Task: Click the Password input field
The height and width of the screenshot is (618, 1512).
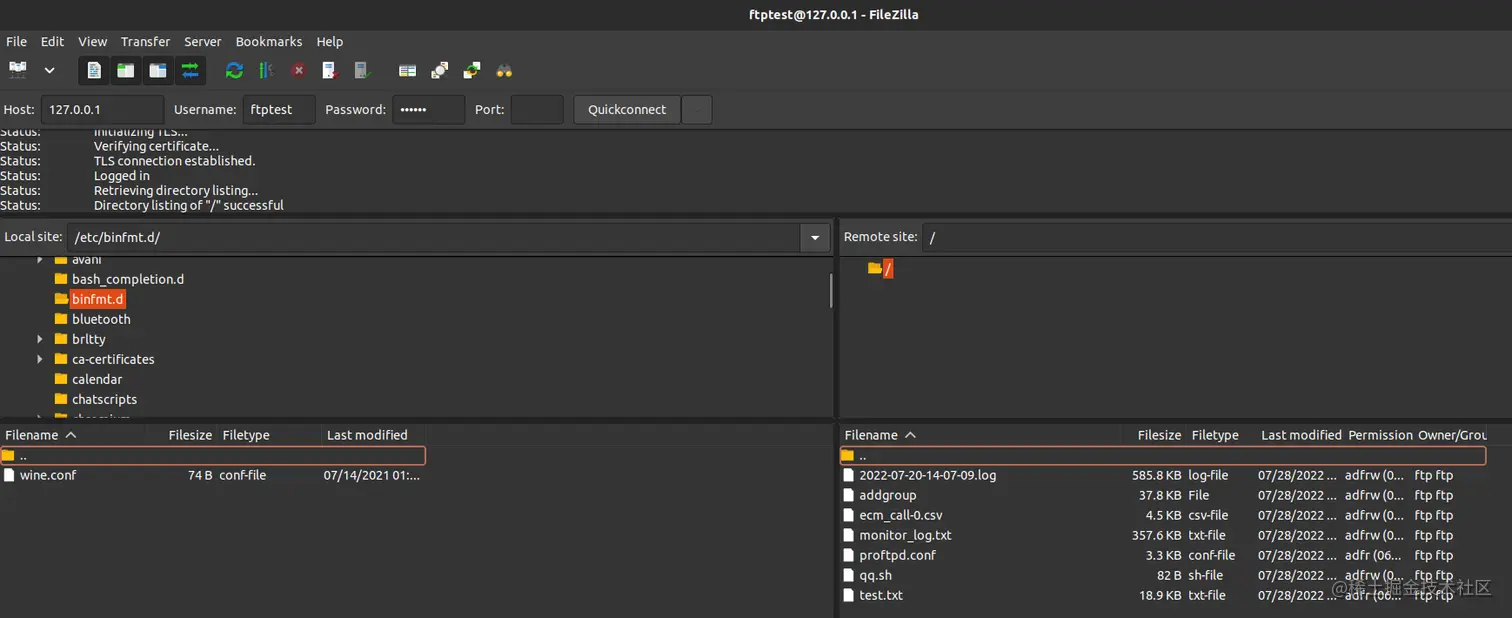Action: [x=428, y=109]
